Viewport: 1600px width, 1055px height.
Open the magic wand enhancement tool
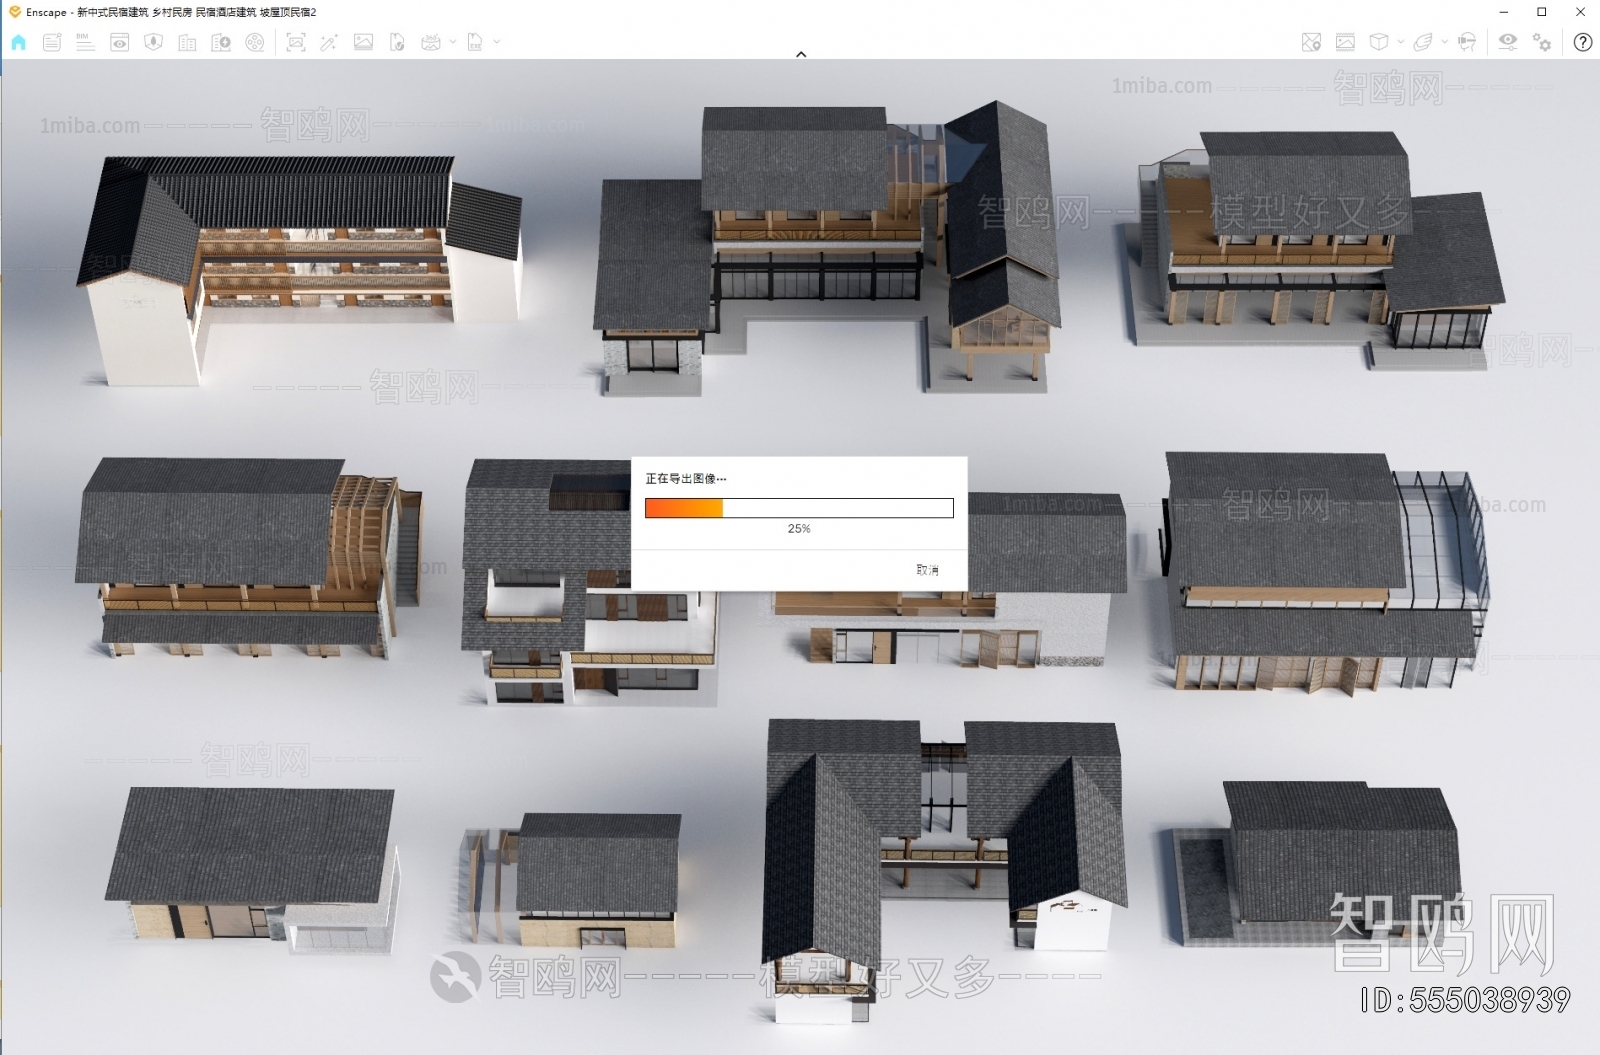click(328, 42)
